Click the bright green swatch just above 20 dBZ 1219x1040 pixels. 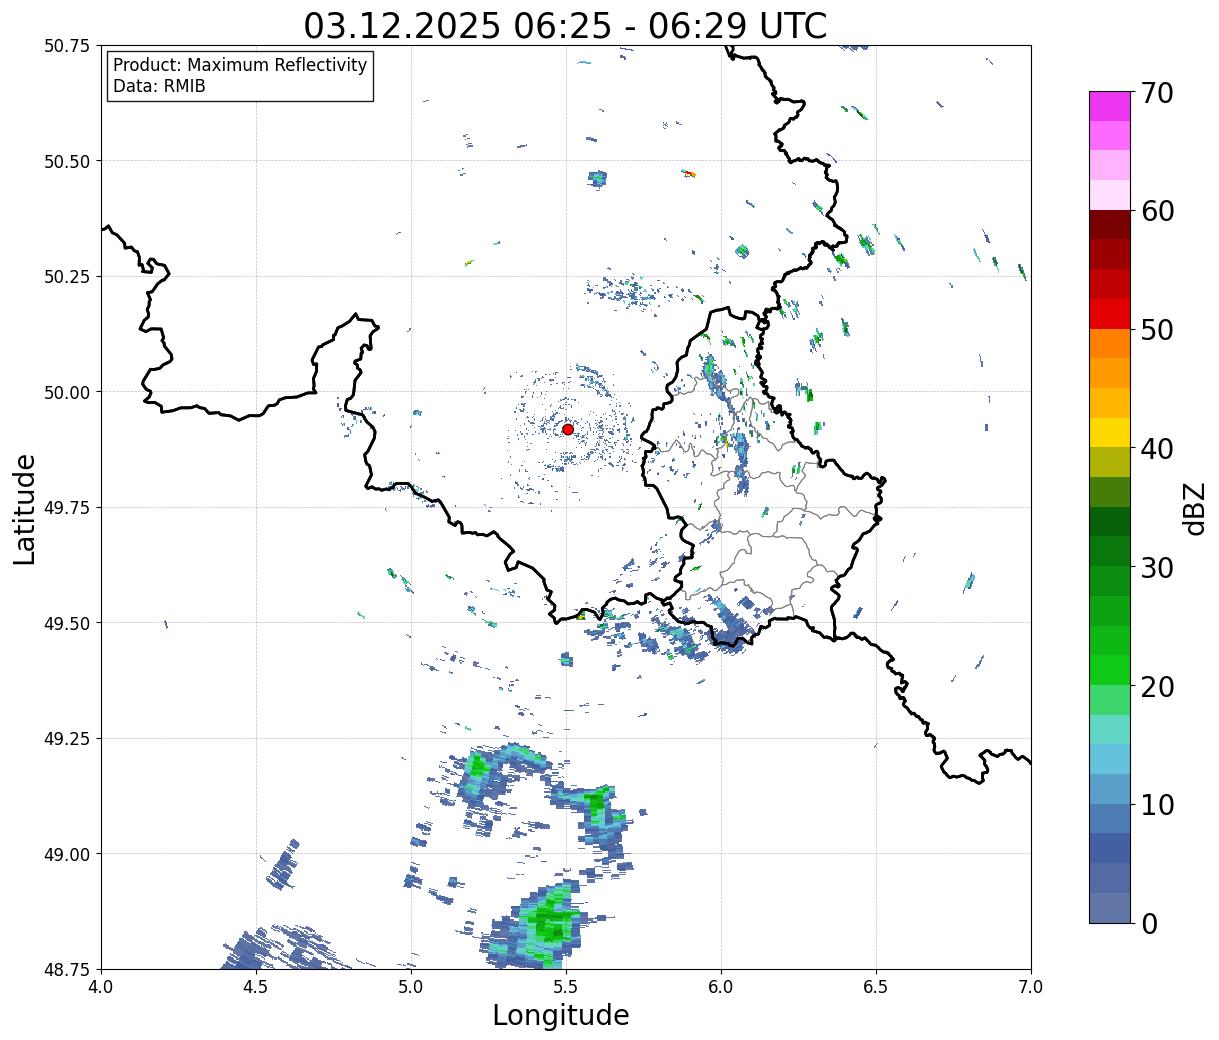[1110, 670]
